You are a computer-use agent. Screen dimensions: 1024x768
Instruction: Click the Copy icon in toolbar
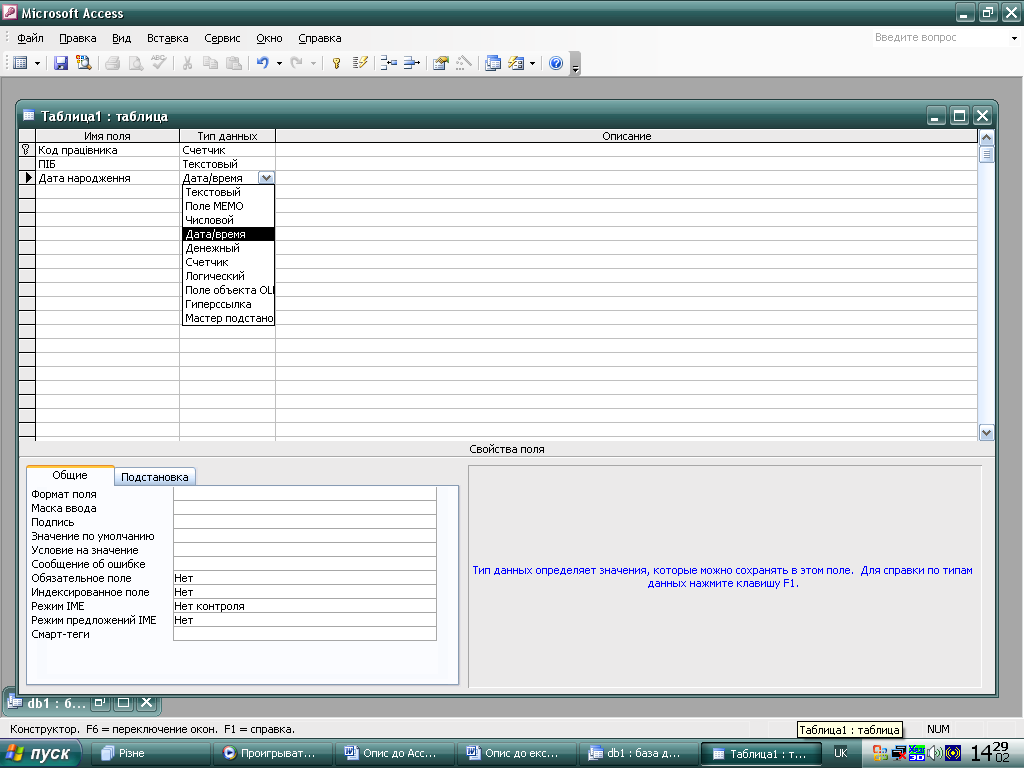point(210,63)
